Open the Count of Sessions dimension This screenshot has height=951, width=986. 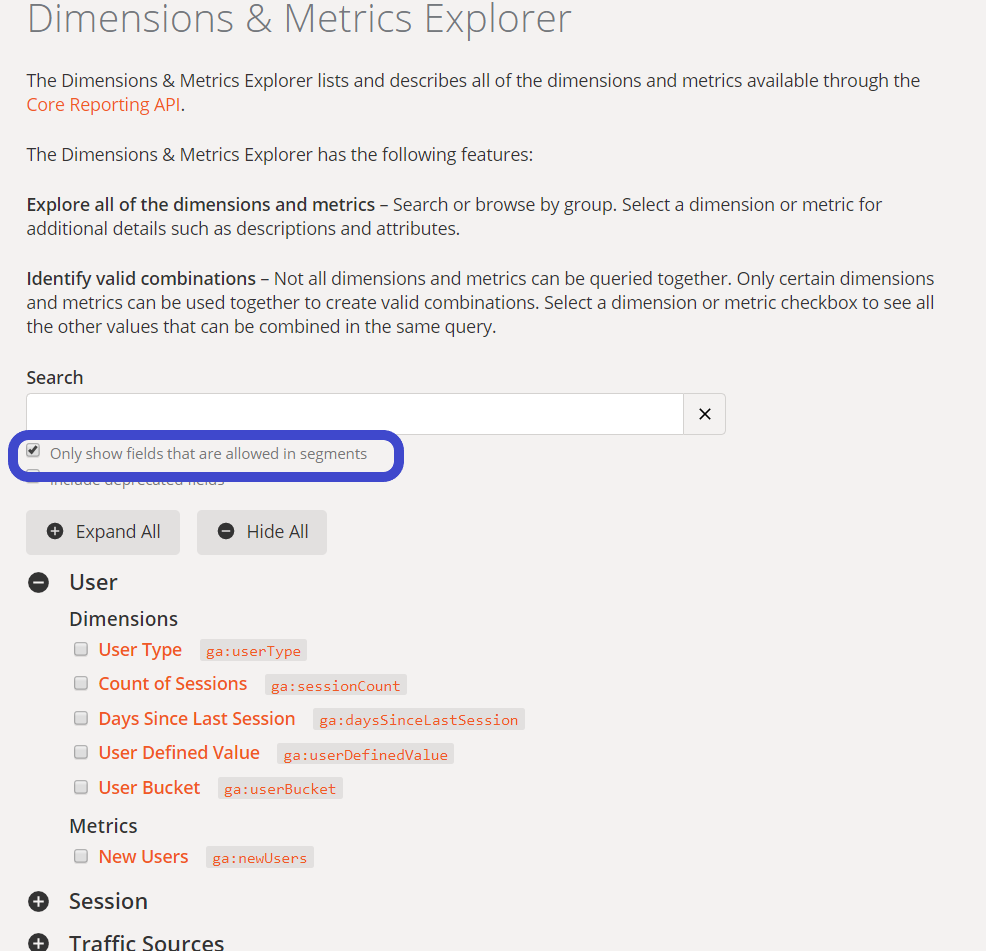[x=173, y=684]
